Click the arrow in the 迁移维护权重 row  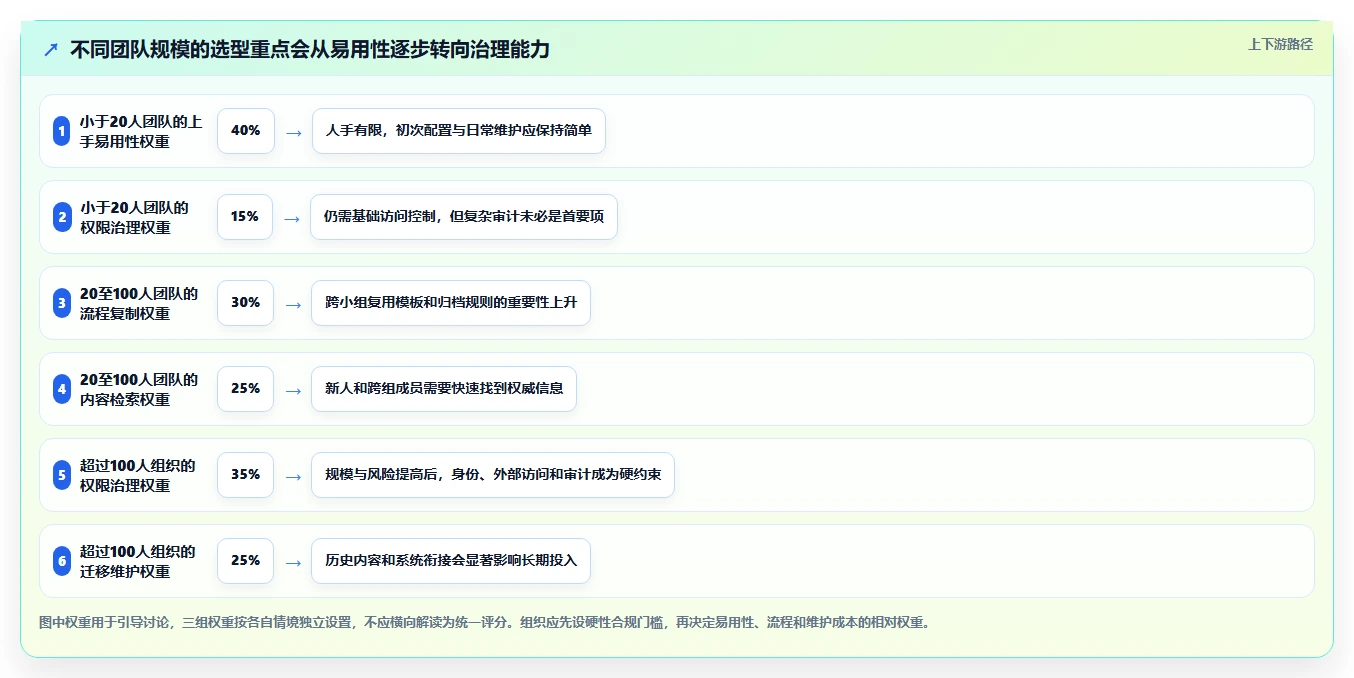click(293, 562)
